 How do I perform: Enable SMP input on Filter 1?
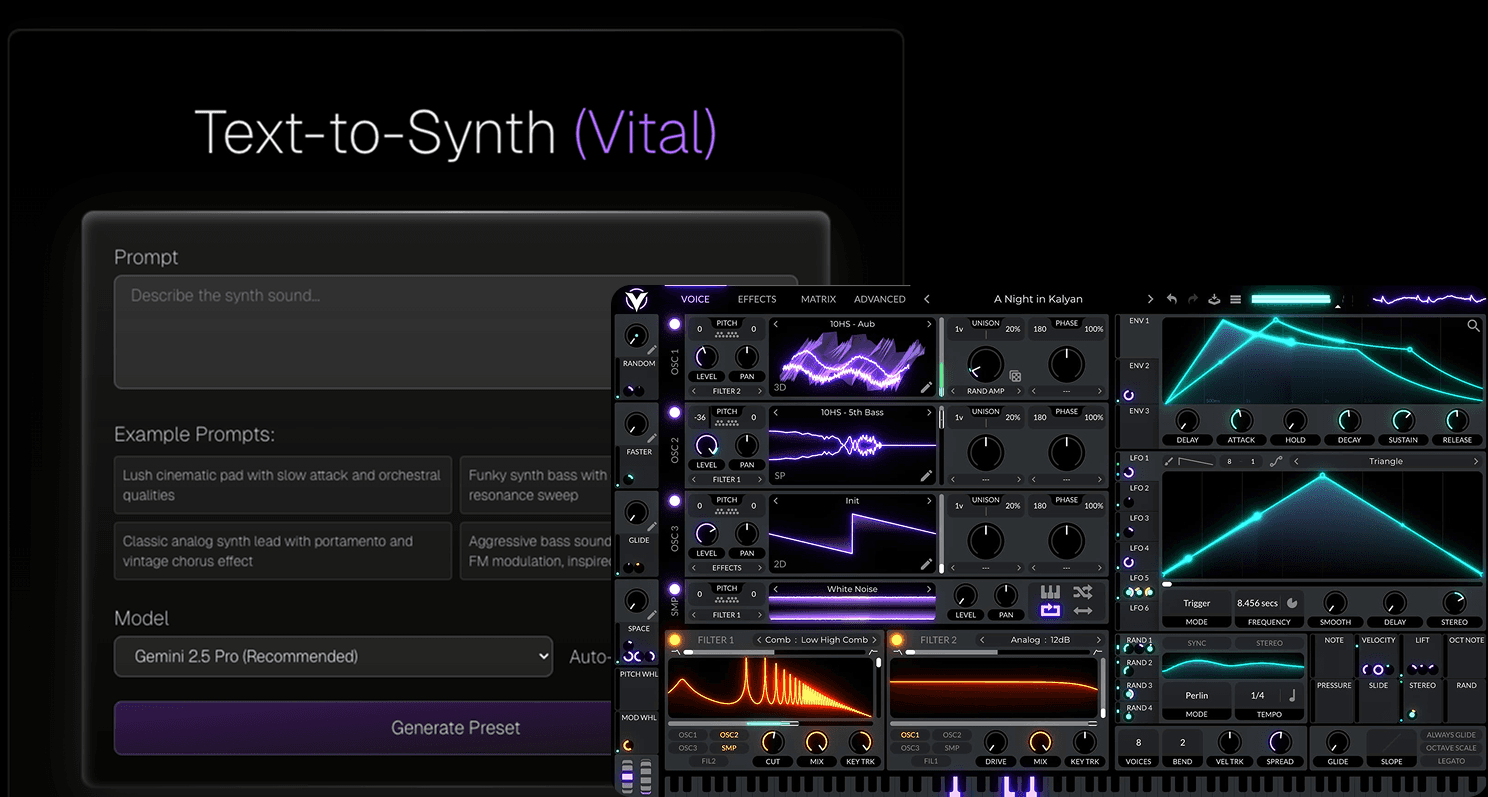coord(729,748)
